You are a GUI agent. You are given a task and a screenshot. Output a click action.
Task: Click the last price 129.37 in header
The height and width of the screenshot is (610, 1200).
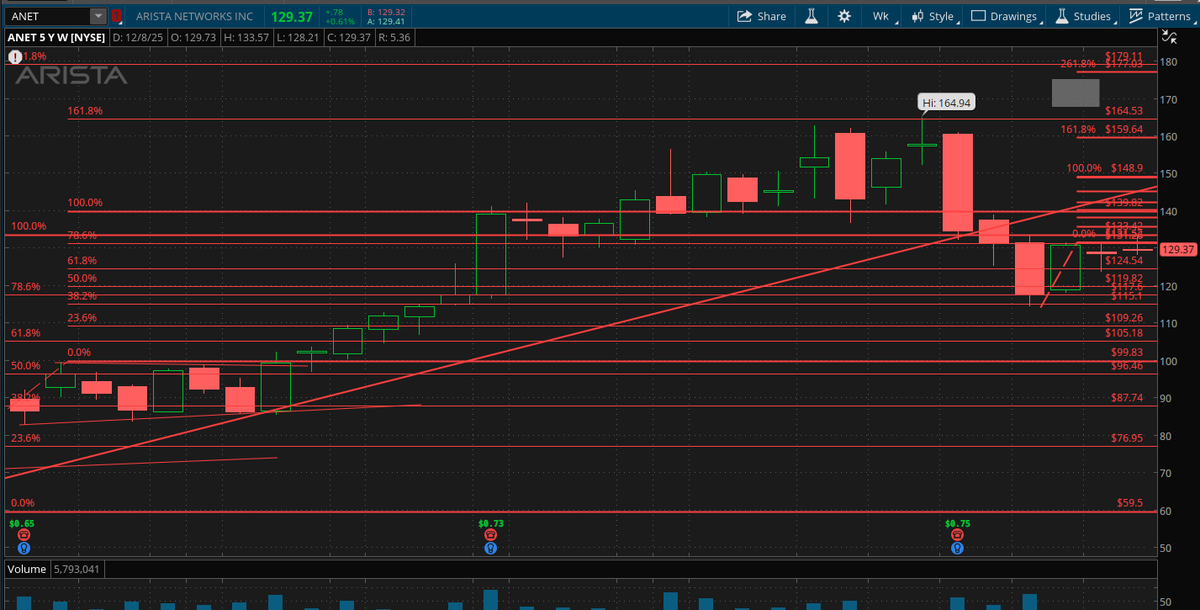click(x=293, y=16)
